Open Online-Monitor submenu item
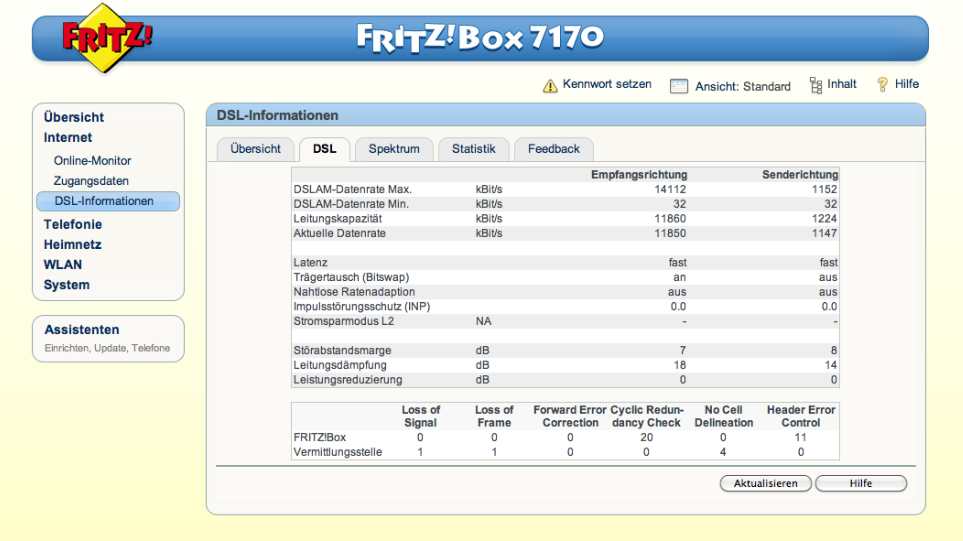 (x=92, y=161)
